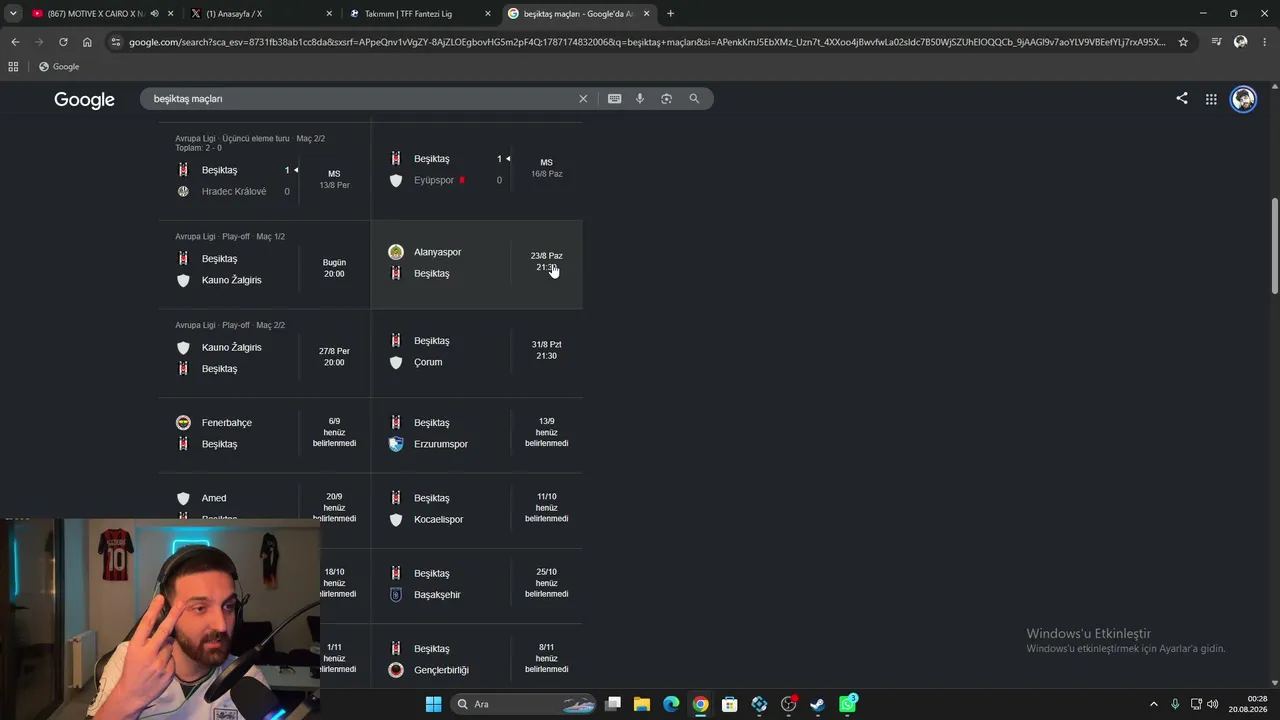The height and width of the screenshot is (720, 1280).
Task: Share the Google results page
Action: pos(1182,98)
